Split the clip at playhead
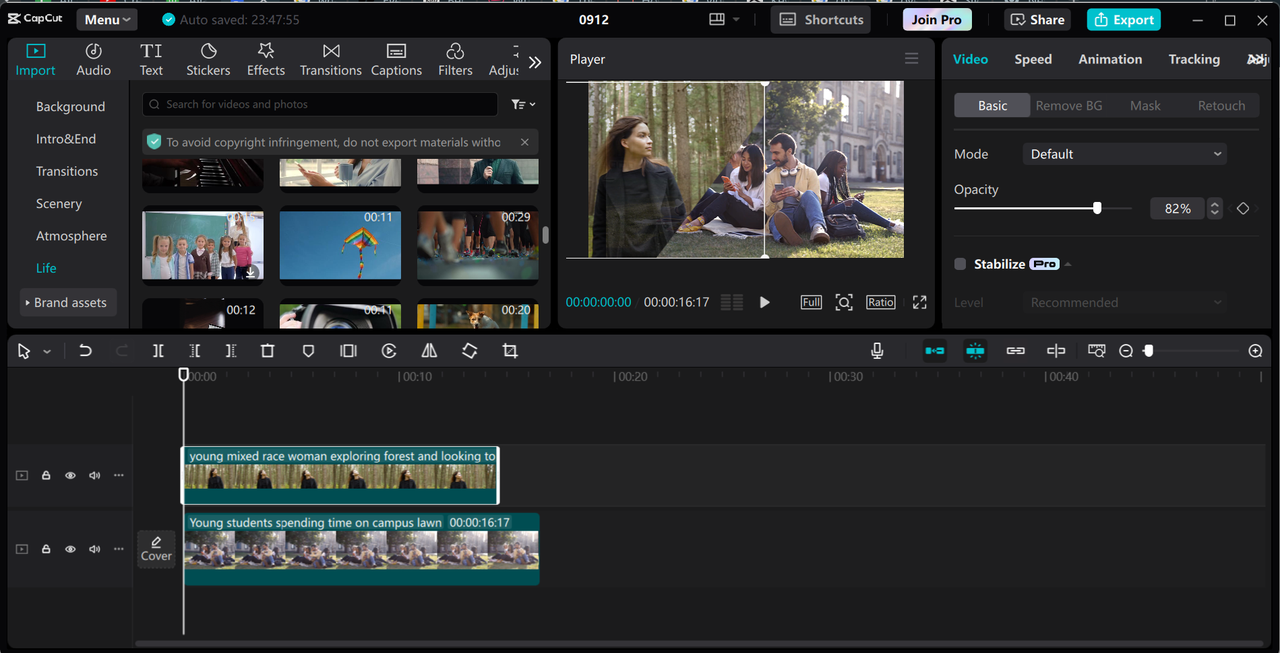The height and width of the screenshot is (653, 1280). click(158, 351)
